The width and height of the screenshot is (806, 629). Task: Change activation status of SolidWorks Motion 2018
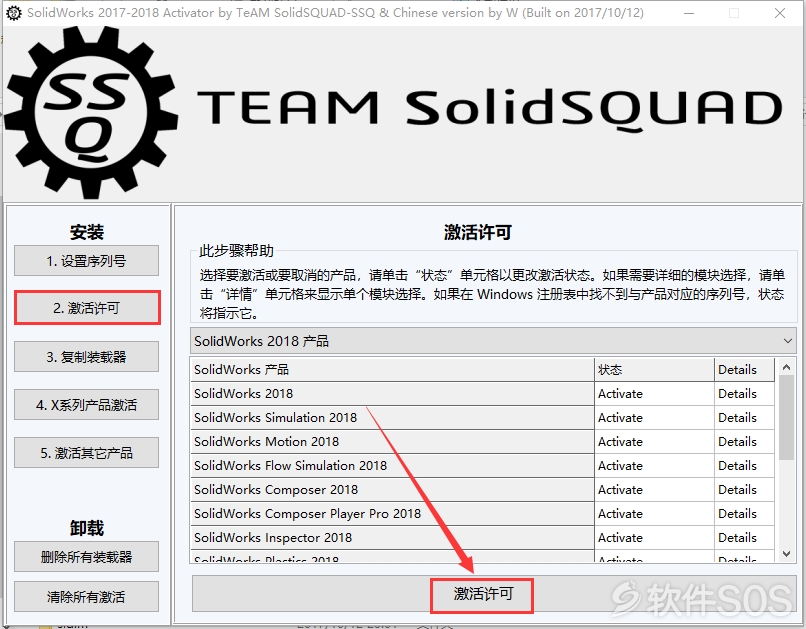(x=654, y=441)
